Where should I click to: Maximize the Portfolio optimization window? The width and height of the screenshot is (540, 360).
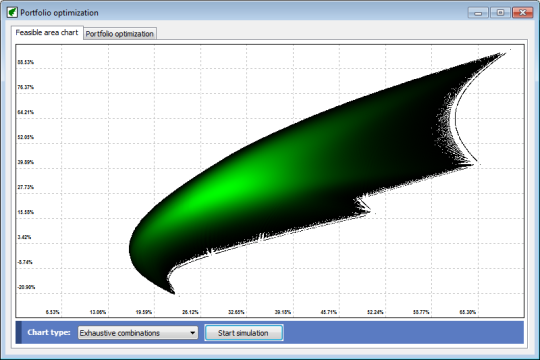pyautogui.click(x=500, y=13)
